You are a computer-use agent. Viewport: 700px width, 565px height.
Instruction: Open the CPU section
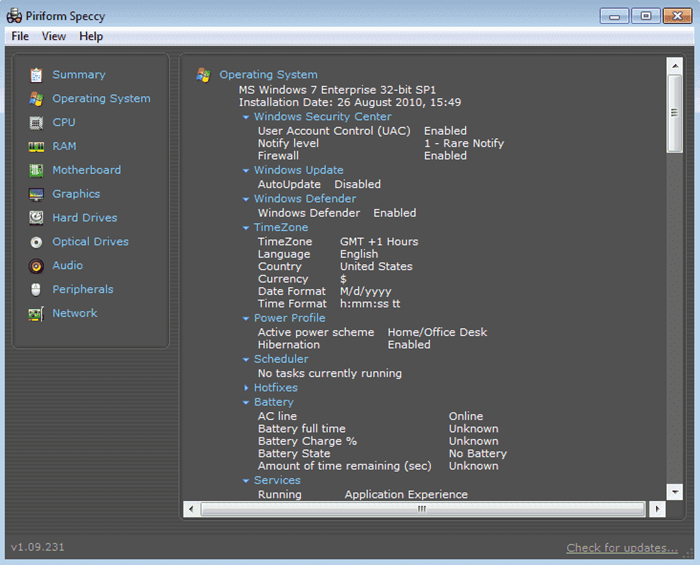pyautogui.click(x=64, y=122)
